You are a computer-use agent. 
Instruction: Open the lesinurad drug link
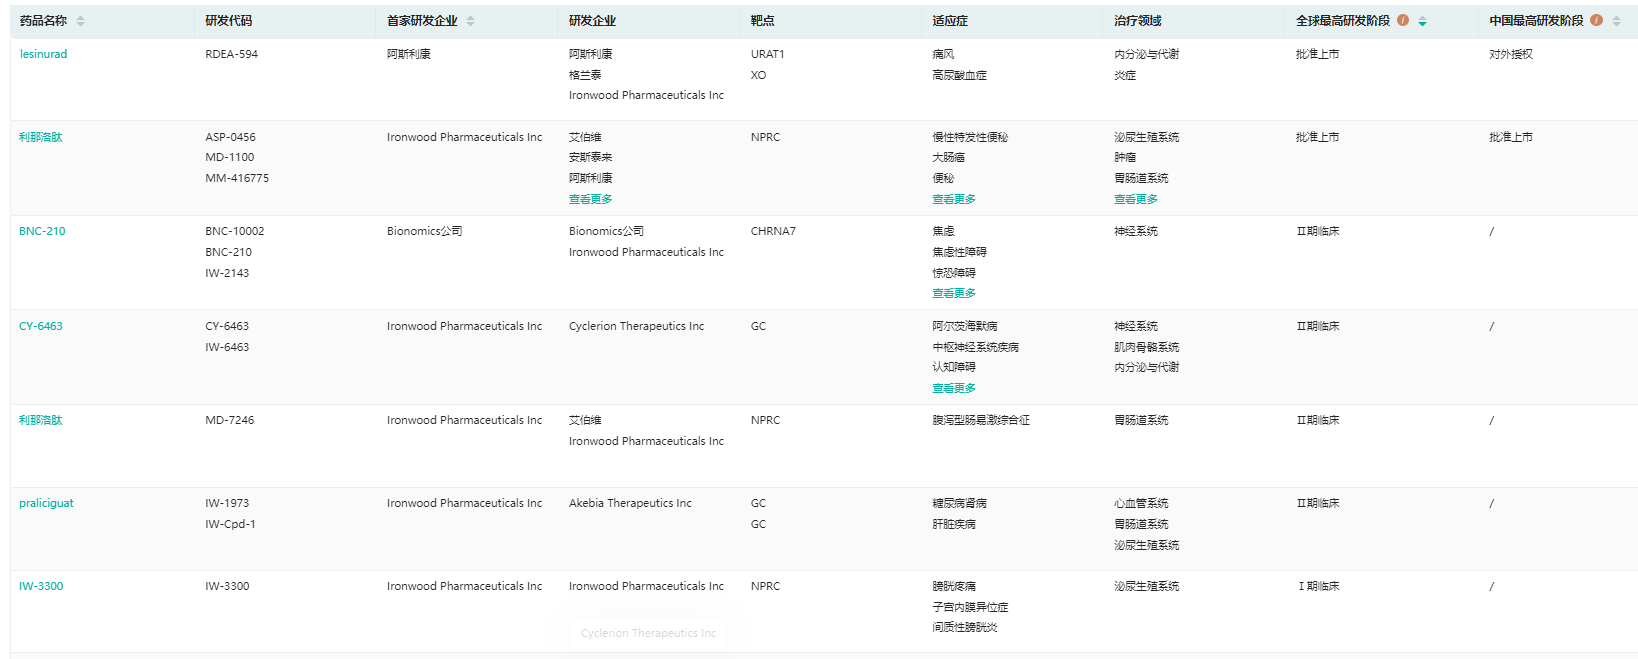pos(43,54)
